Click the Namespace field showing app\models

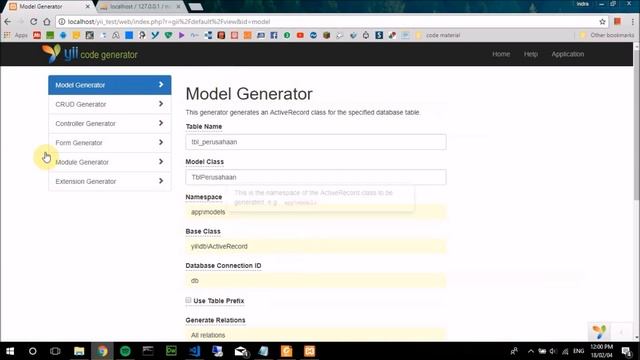pyautogui.click(x=316, y=212)
